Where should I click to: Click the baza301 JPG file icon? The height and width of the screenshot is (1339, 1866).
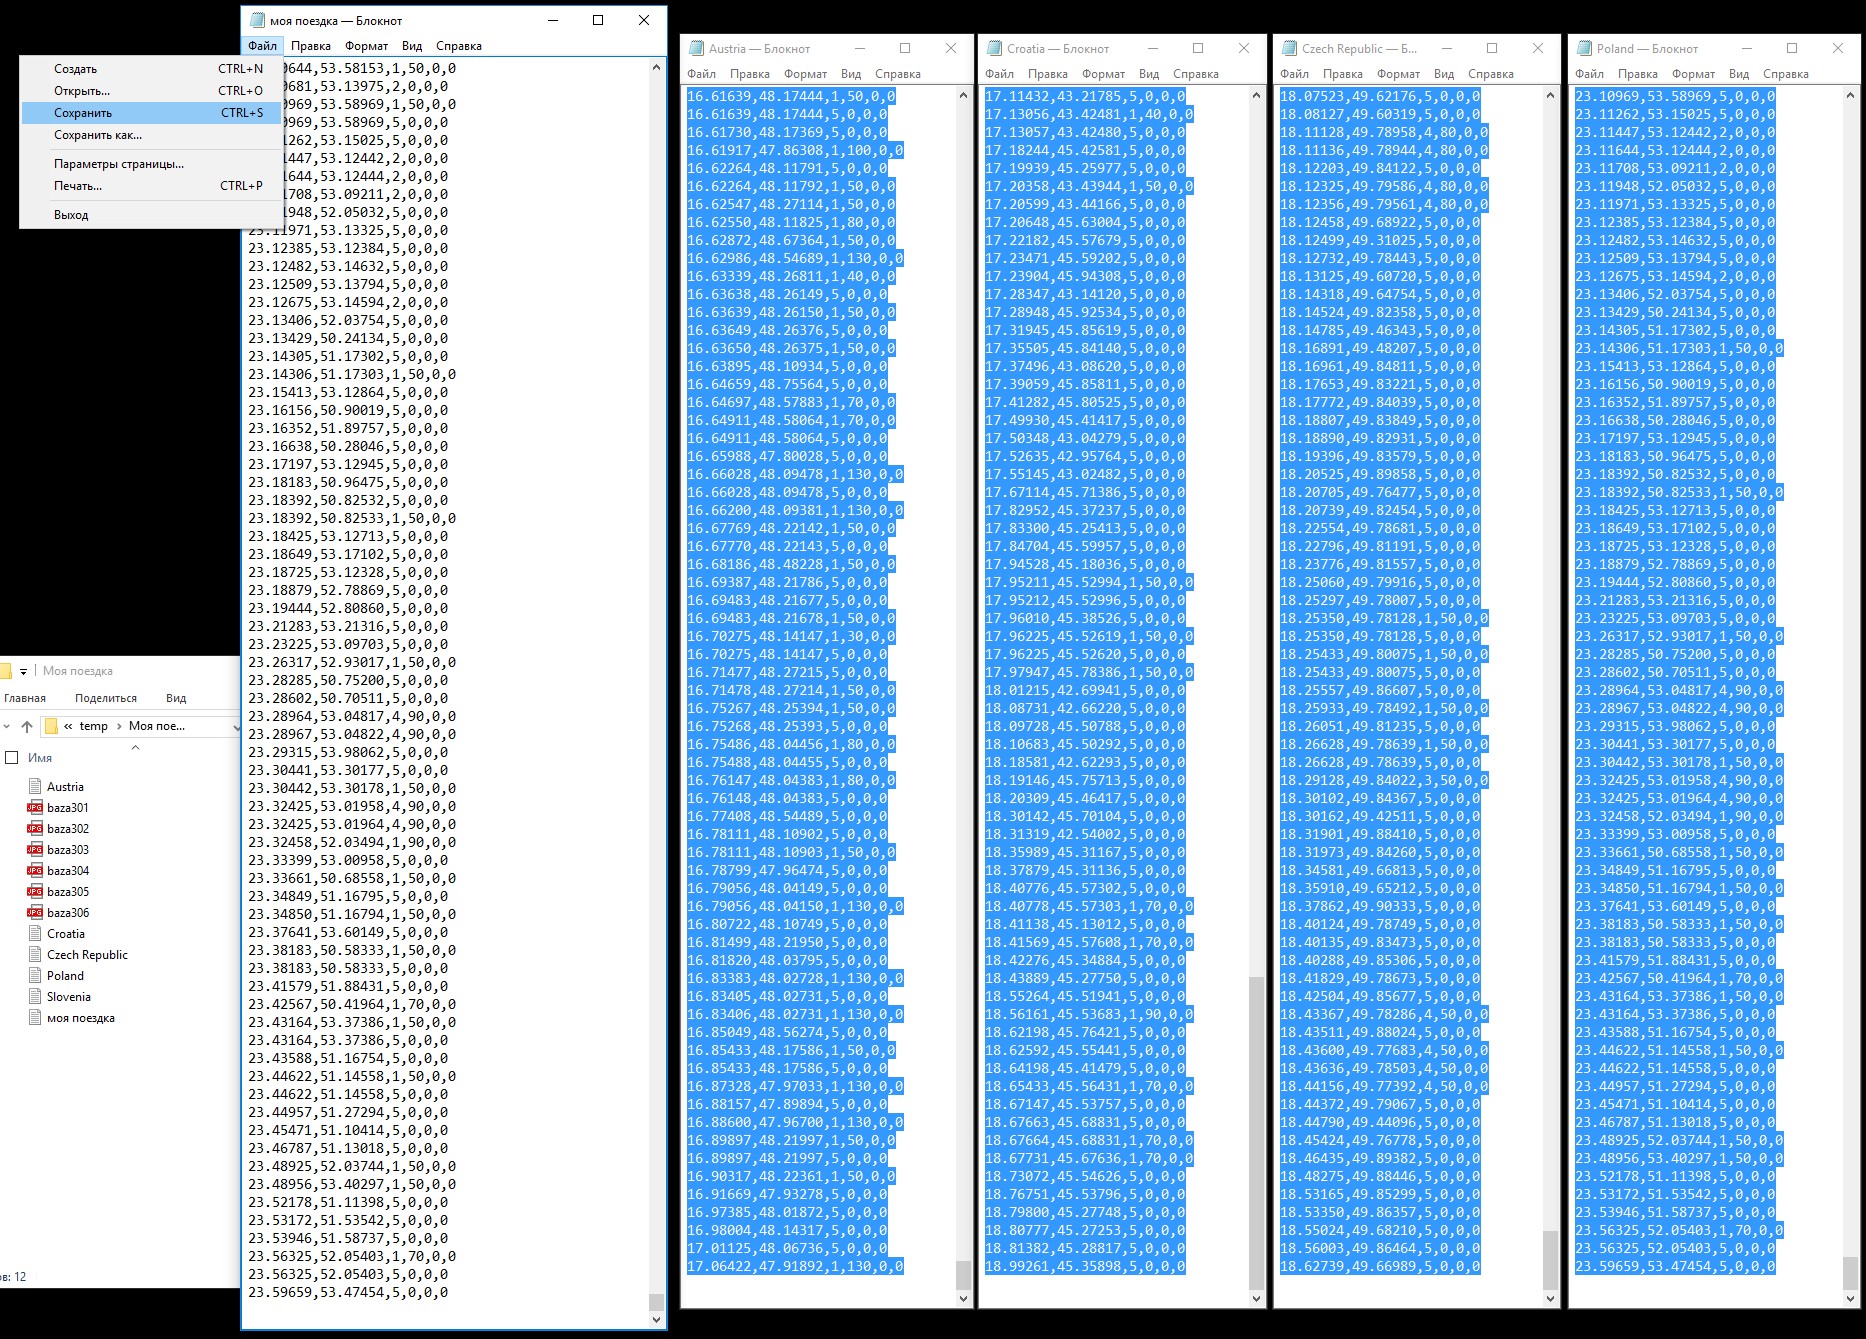(x=35, y=808)
